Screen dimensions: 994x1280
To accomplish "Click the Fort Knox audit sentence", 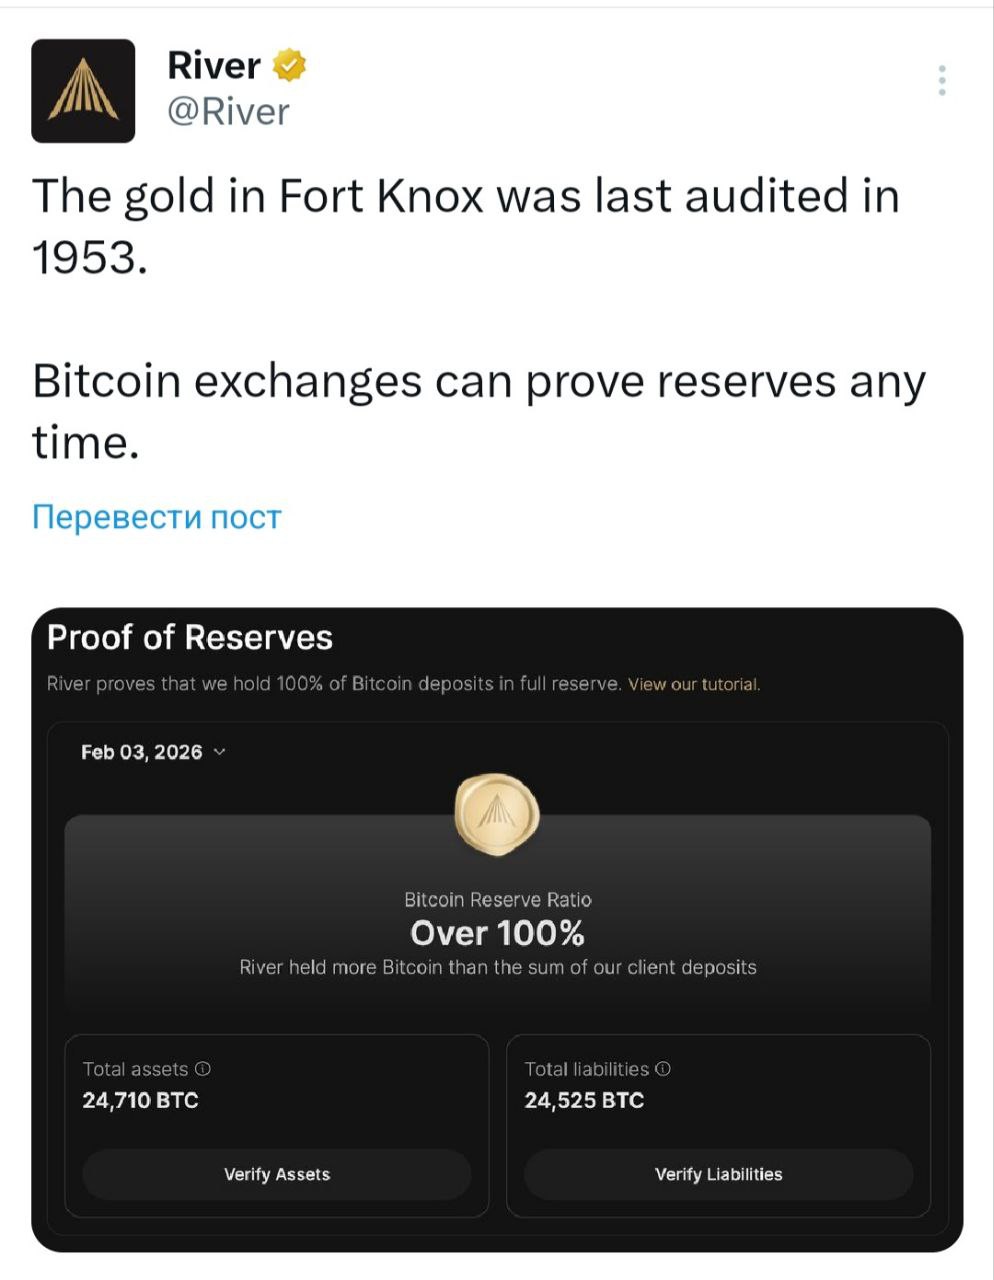I will click(x=465, y=226).
